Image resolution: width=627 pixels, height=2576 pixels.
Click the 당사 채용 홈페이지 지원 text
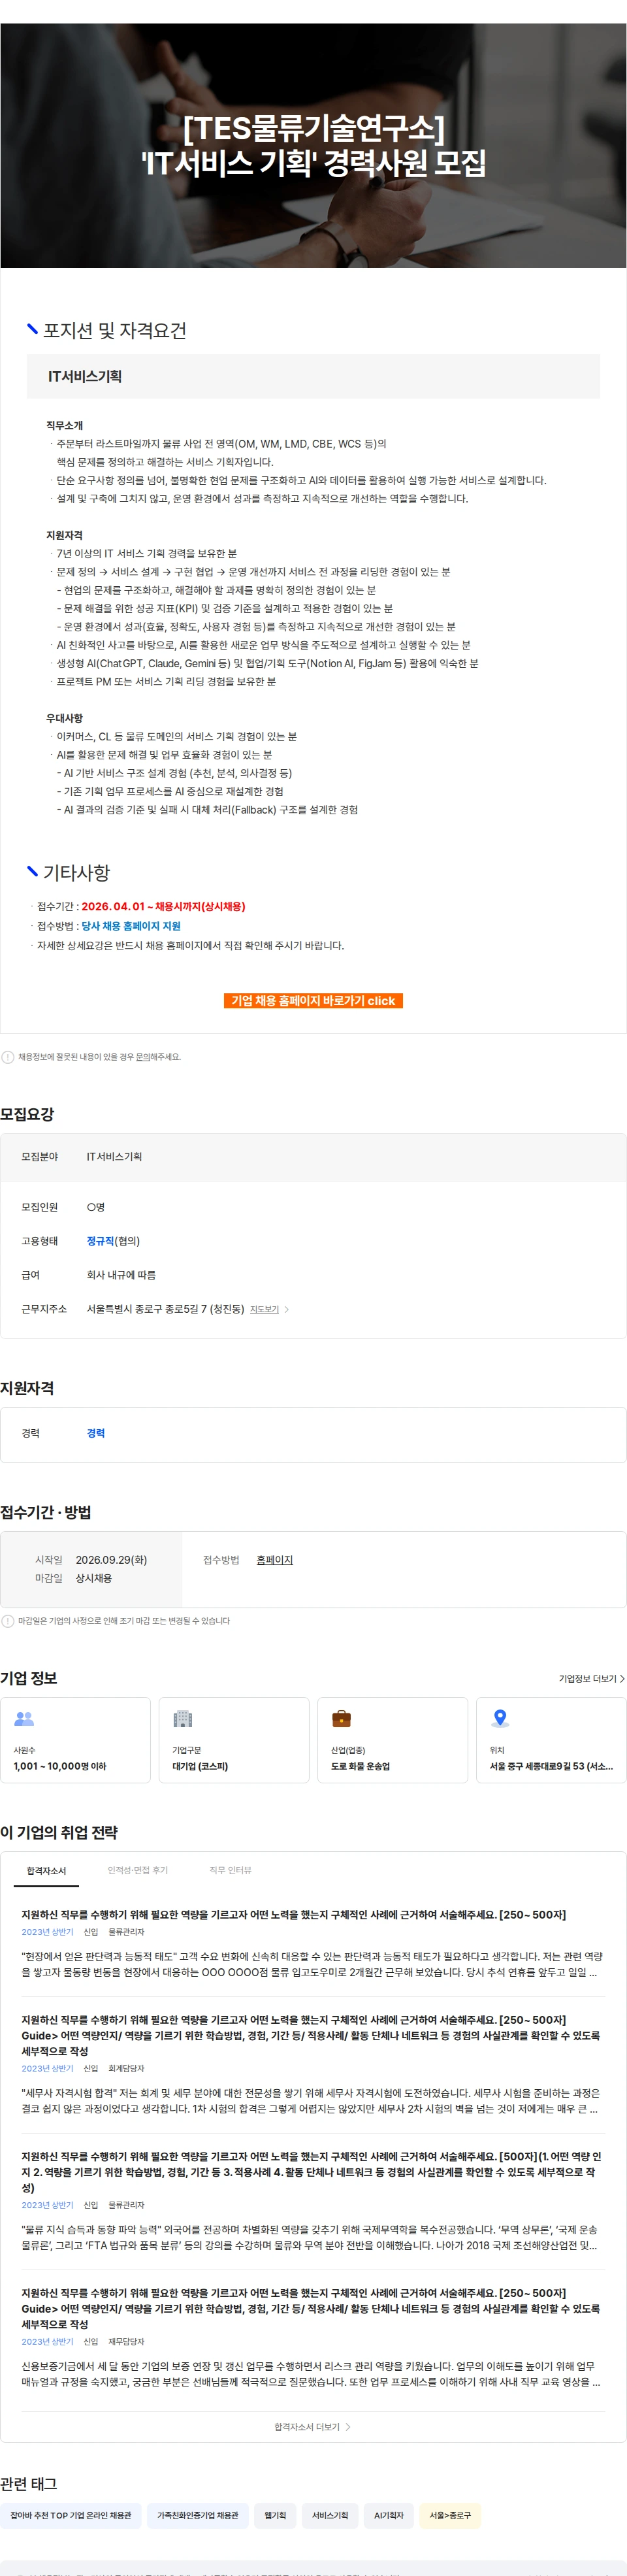point(131,926)
